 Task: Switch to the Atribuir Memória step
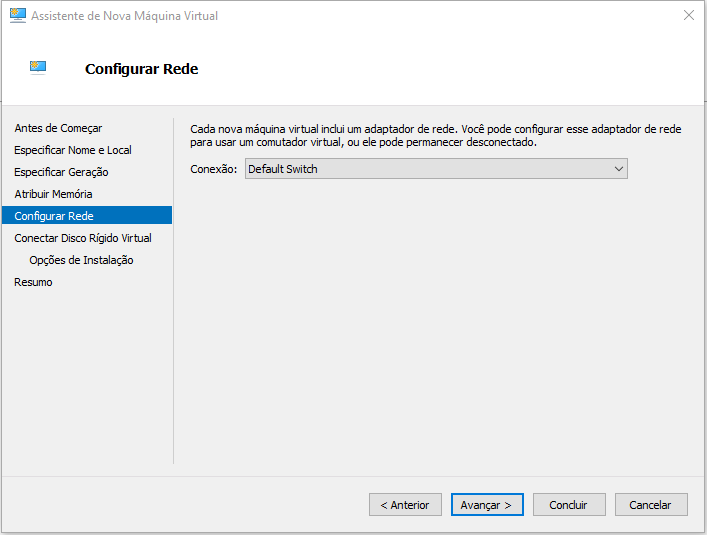[x=53, y=194]
